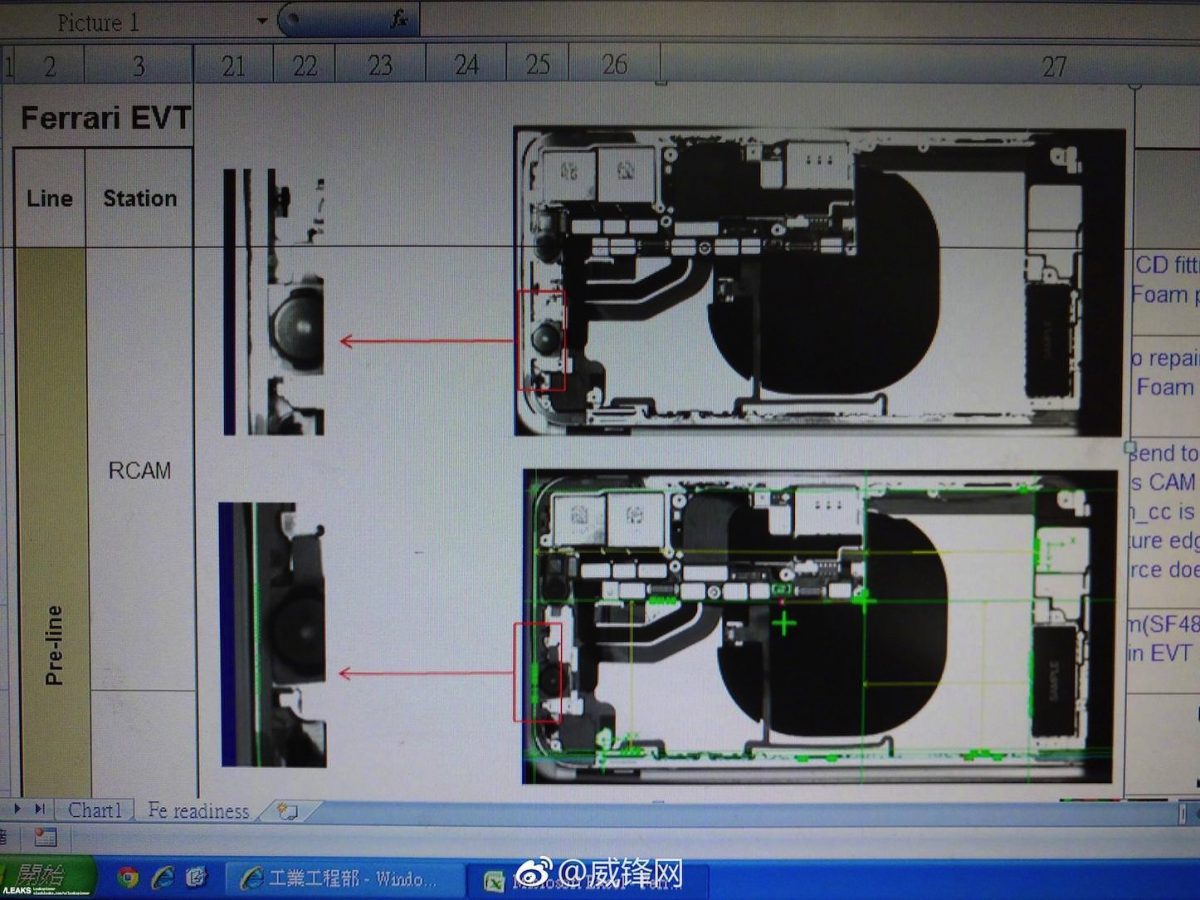Click the insert new worksheet tab icon
The width and height of the screenshot is (1200, 900).
[287, 812]
